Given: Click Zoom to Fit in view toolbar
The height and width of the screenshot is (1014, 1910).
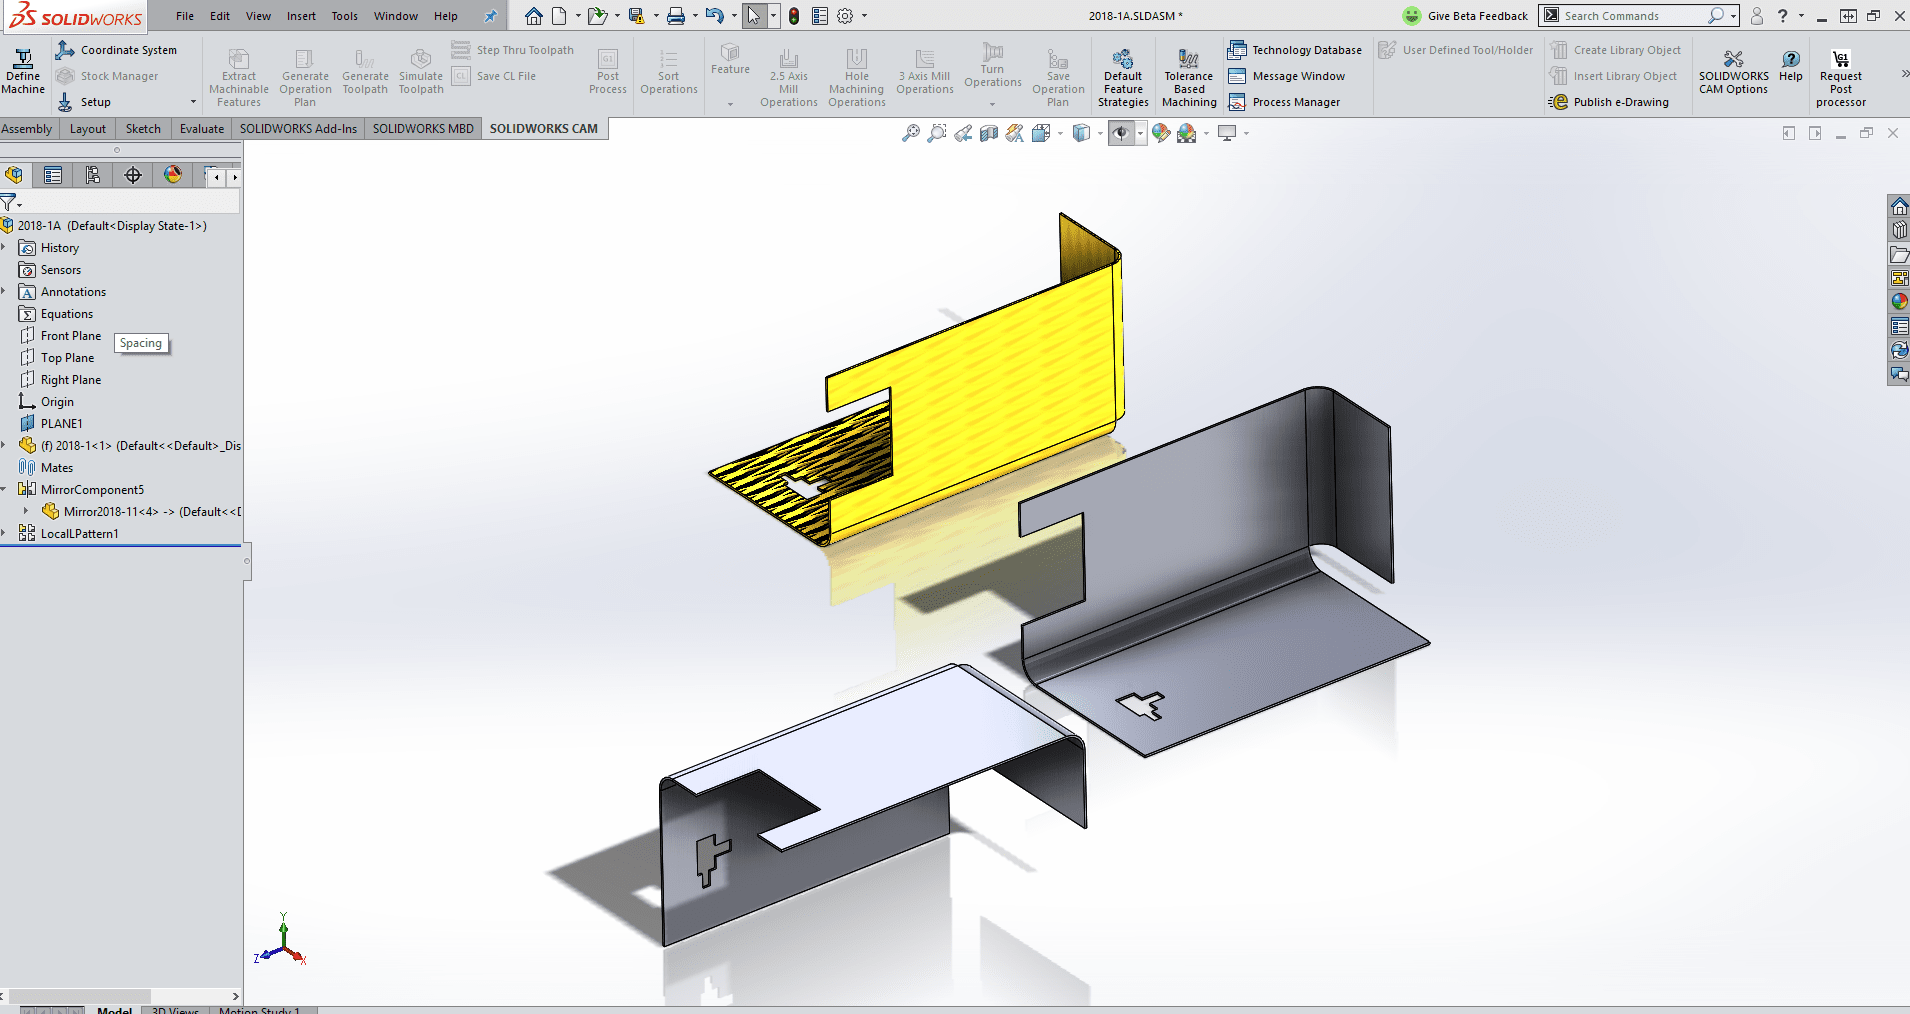Looking at the screenshot, I should coord(910,133).
